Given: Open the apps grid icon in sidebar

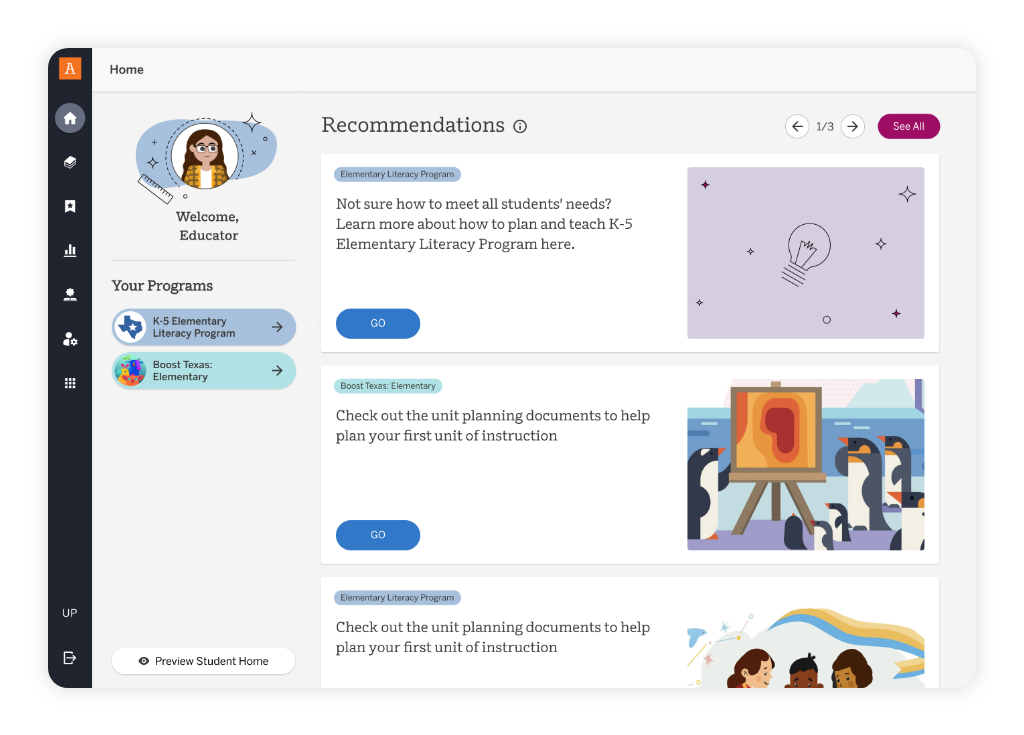Looking at the screenshot, I should [x=69, y=383].
